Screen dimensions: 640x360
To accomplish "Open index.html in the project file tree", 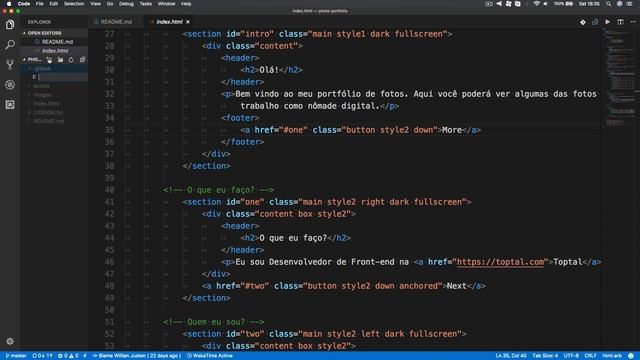I will (x=46, y=104).
